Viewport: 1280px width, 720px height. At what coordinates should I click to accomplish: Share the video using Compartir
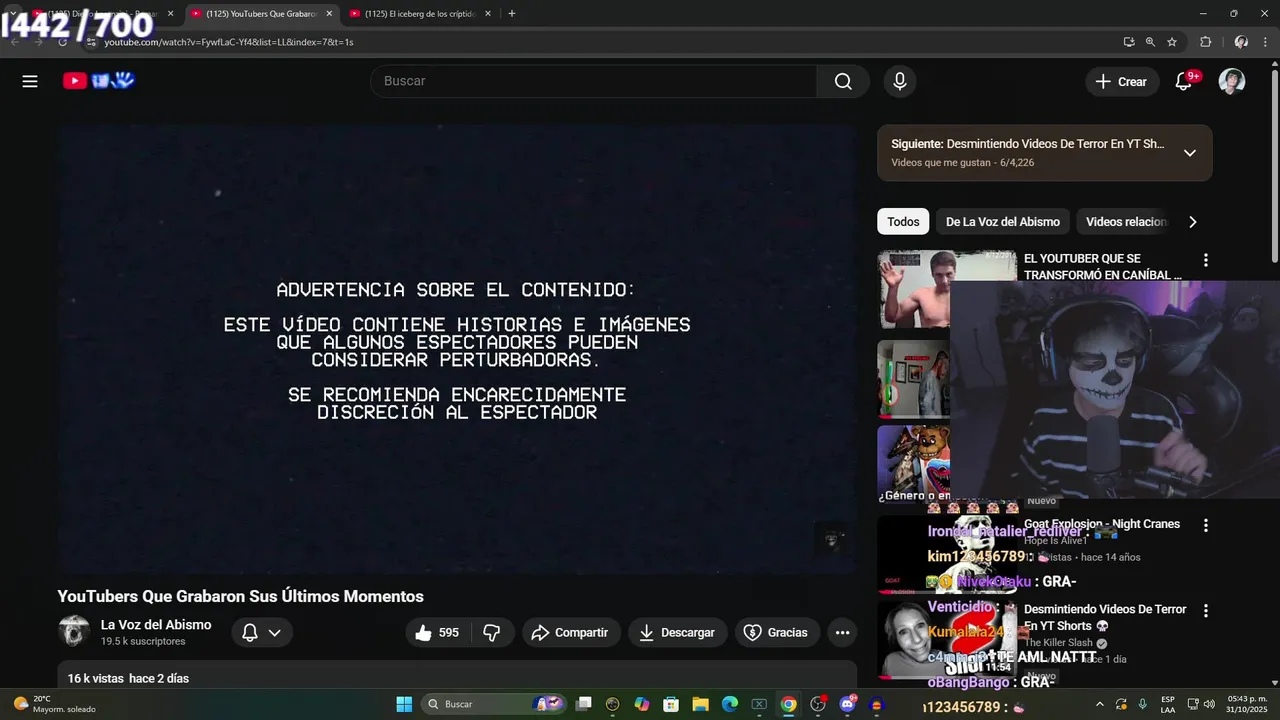coord(570,632)
